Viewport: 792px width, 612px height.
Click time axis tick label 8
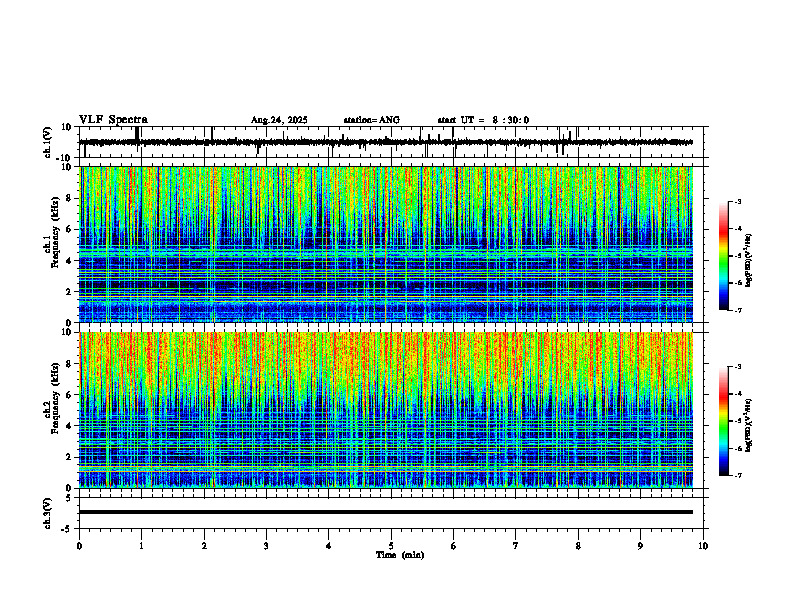pyautogui.click(x=578, y=546)
